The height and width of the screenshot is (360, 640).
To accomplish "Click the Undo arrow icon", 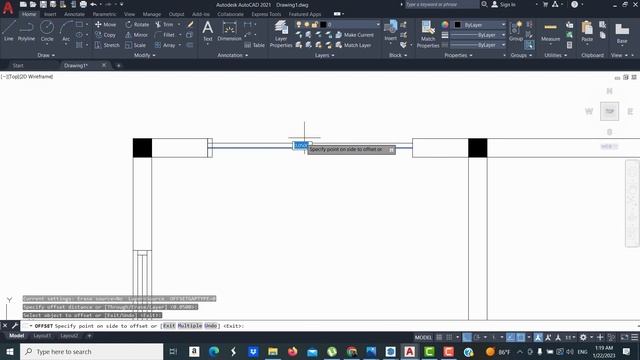I will pos(93,4).
